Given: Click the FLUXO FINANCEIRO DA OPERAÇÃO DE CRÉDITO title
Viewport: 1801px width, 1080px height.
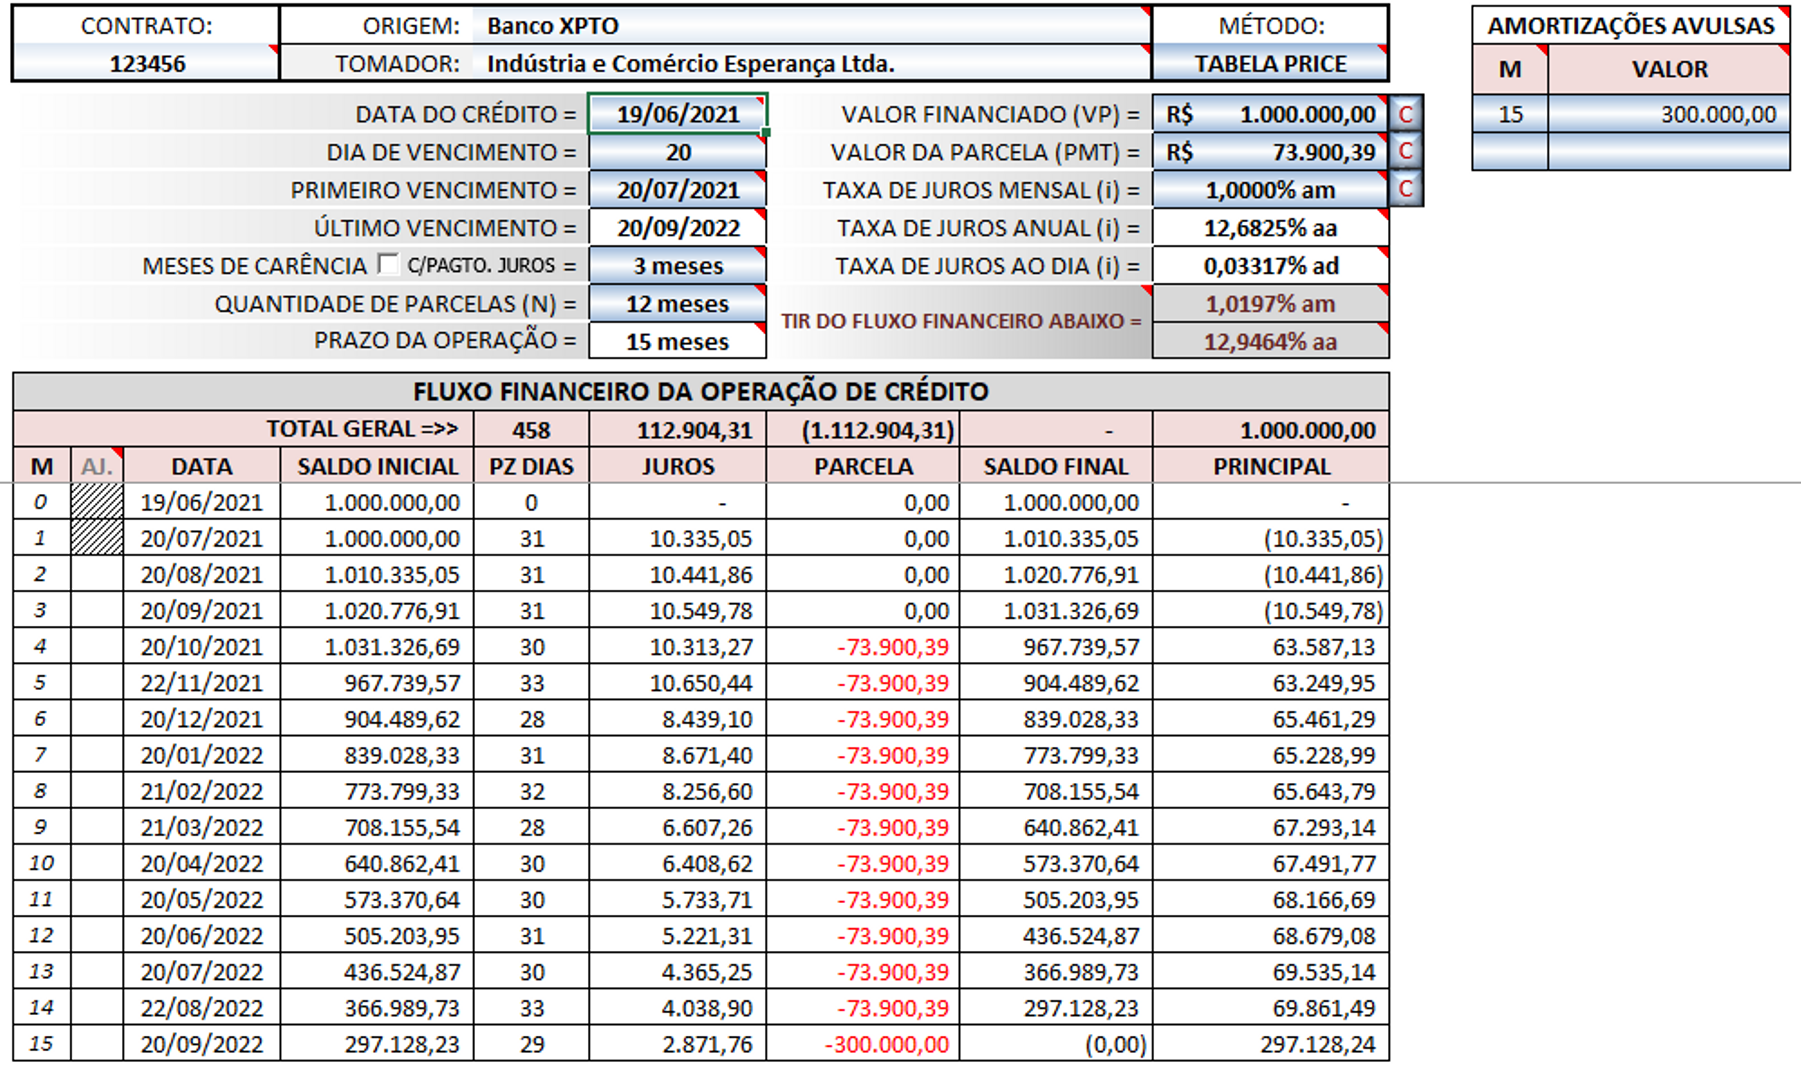Looking at the screenshot, I should coord(701,391).
